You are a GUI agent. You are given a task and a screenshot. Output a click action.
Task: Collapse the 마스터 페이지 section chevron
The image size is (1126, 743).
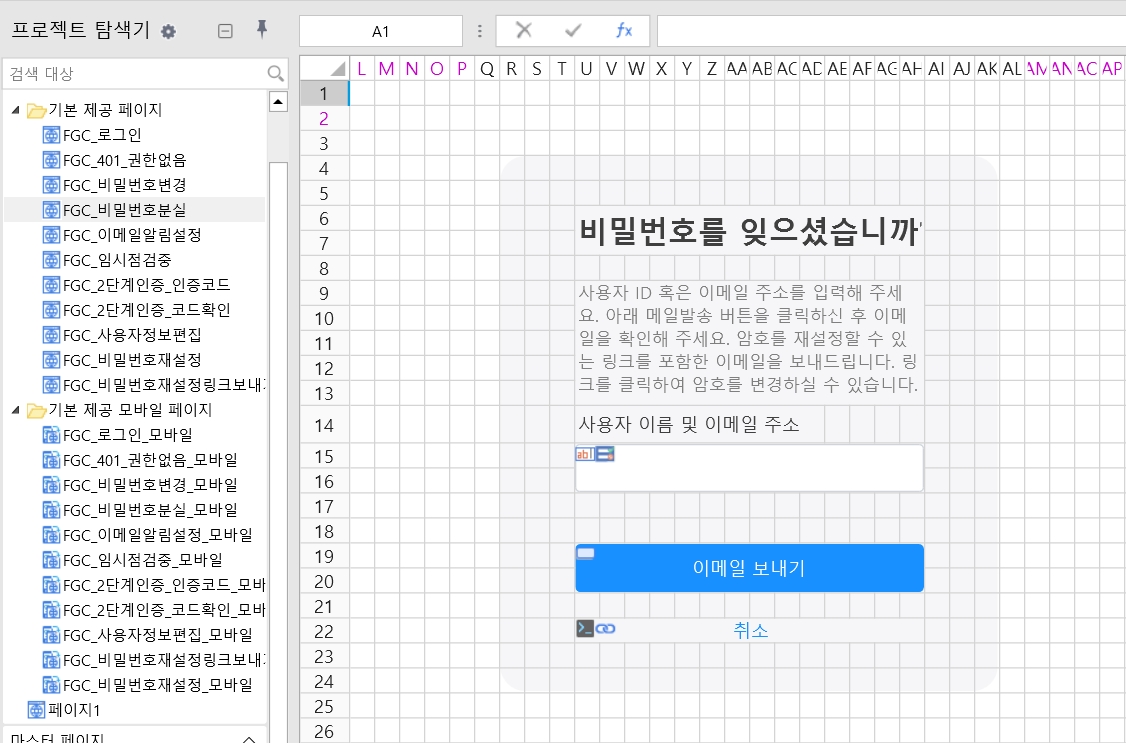tap(250, 738)
